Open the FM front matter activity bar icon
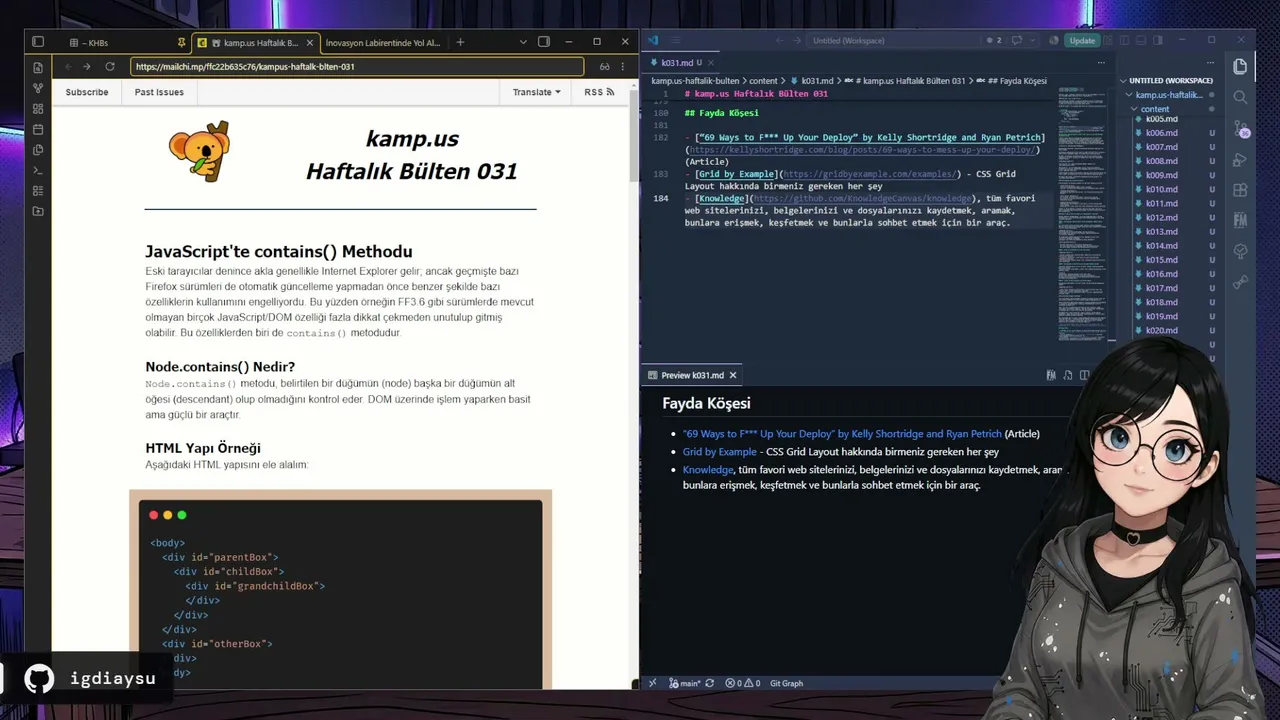Image resolution: width=1280 pixels, height=720 pixels. point(1240,220)
